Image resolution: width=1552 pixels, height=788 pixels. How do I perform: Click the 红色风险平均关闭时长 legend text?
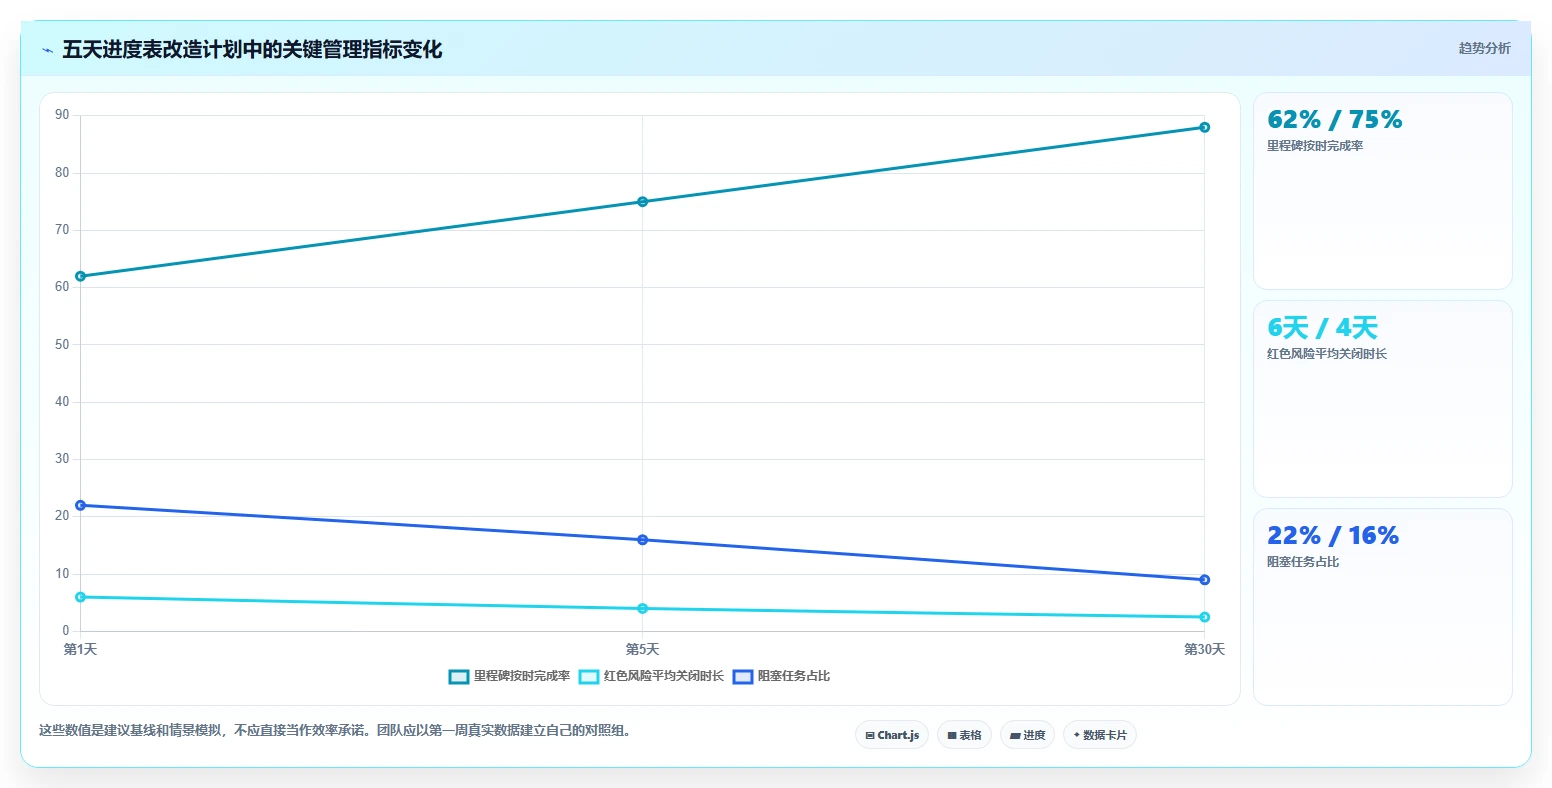(664, 677)
